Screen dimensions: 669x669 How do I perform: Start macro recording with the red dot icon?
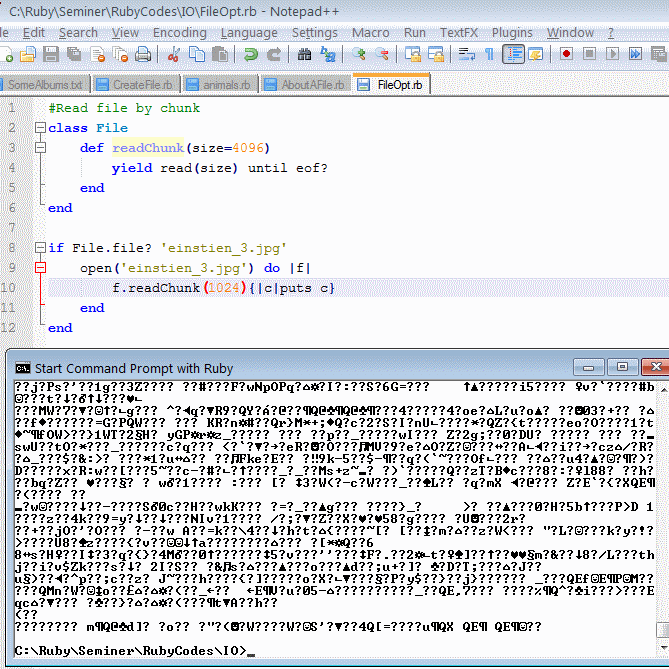(566, 54)
